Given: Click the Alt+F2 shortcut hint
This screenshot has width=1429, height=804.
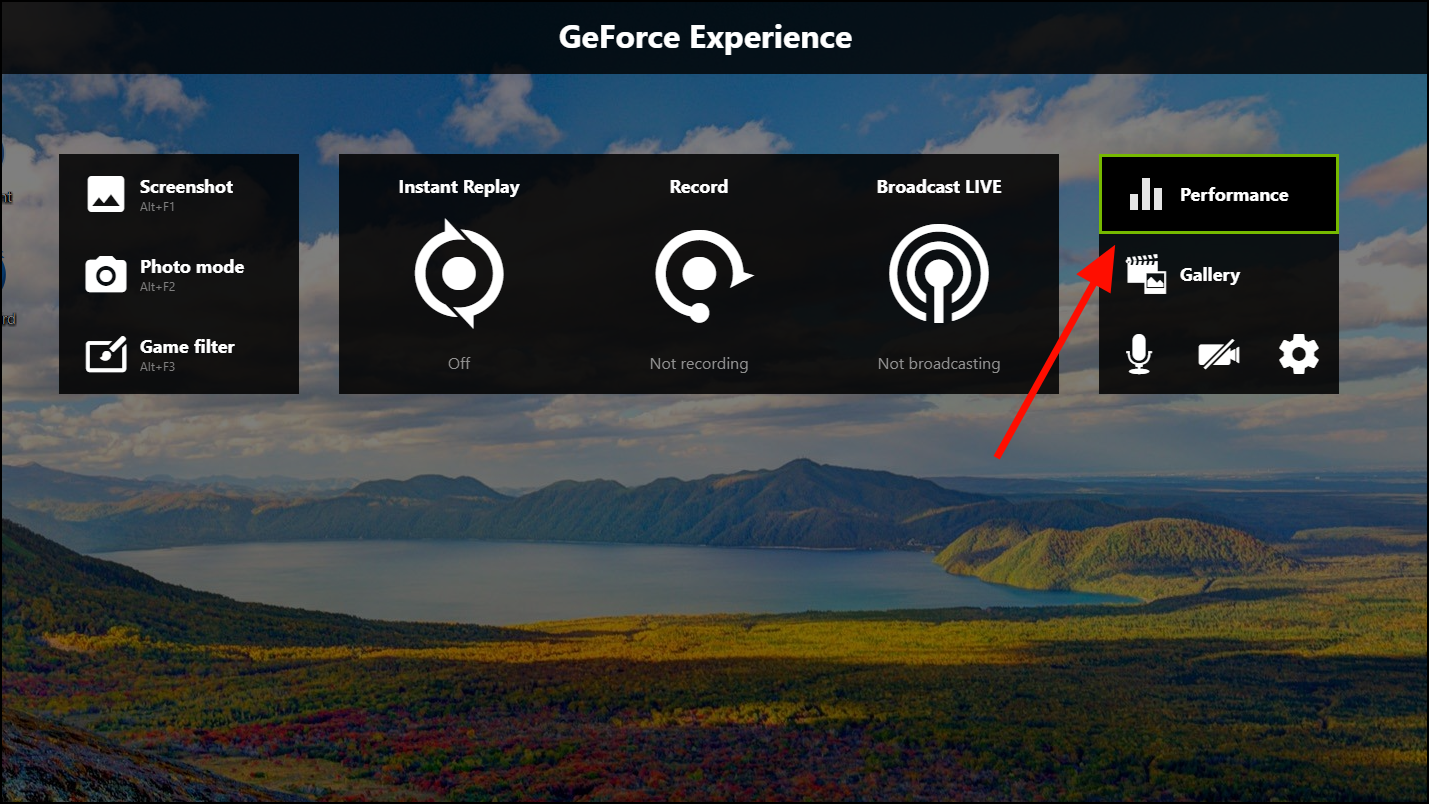Looking at the screenshot, I should pos(157,287).
